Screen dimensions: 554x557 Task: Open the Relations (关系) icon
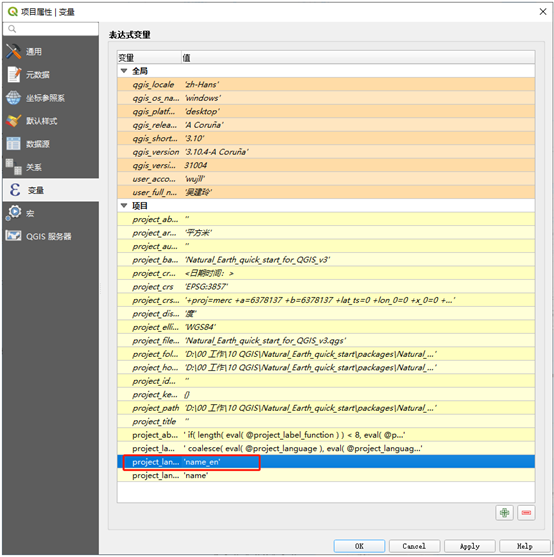13,167
